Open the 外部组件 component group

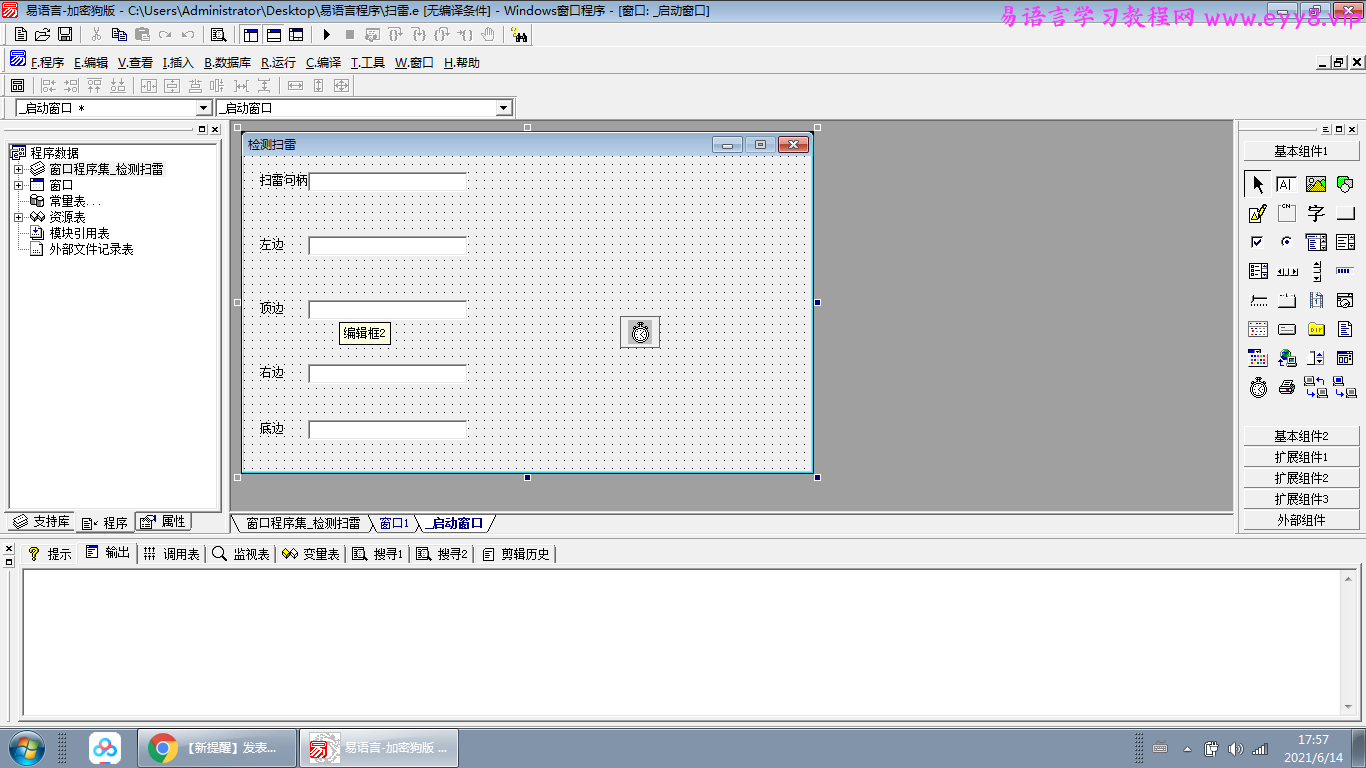1301,520
